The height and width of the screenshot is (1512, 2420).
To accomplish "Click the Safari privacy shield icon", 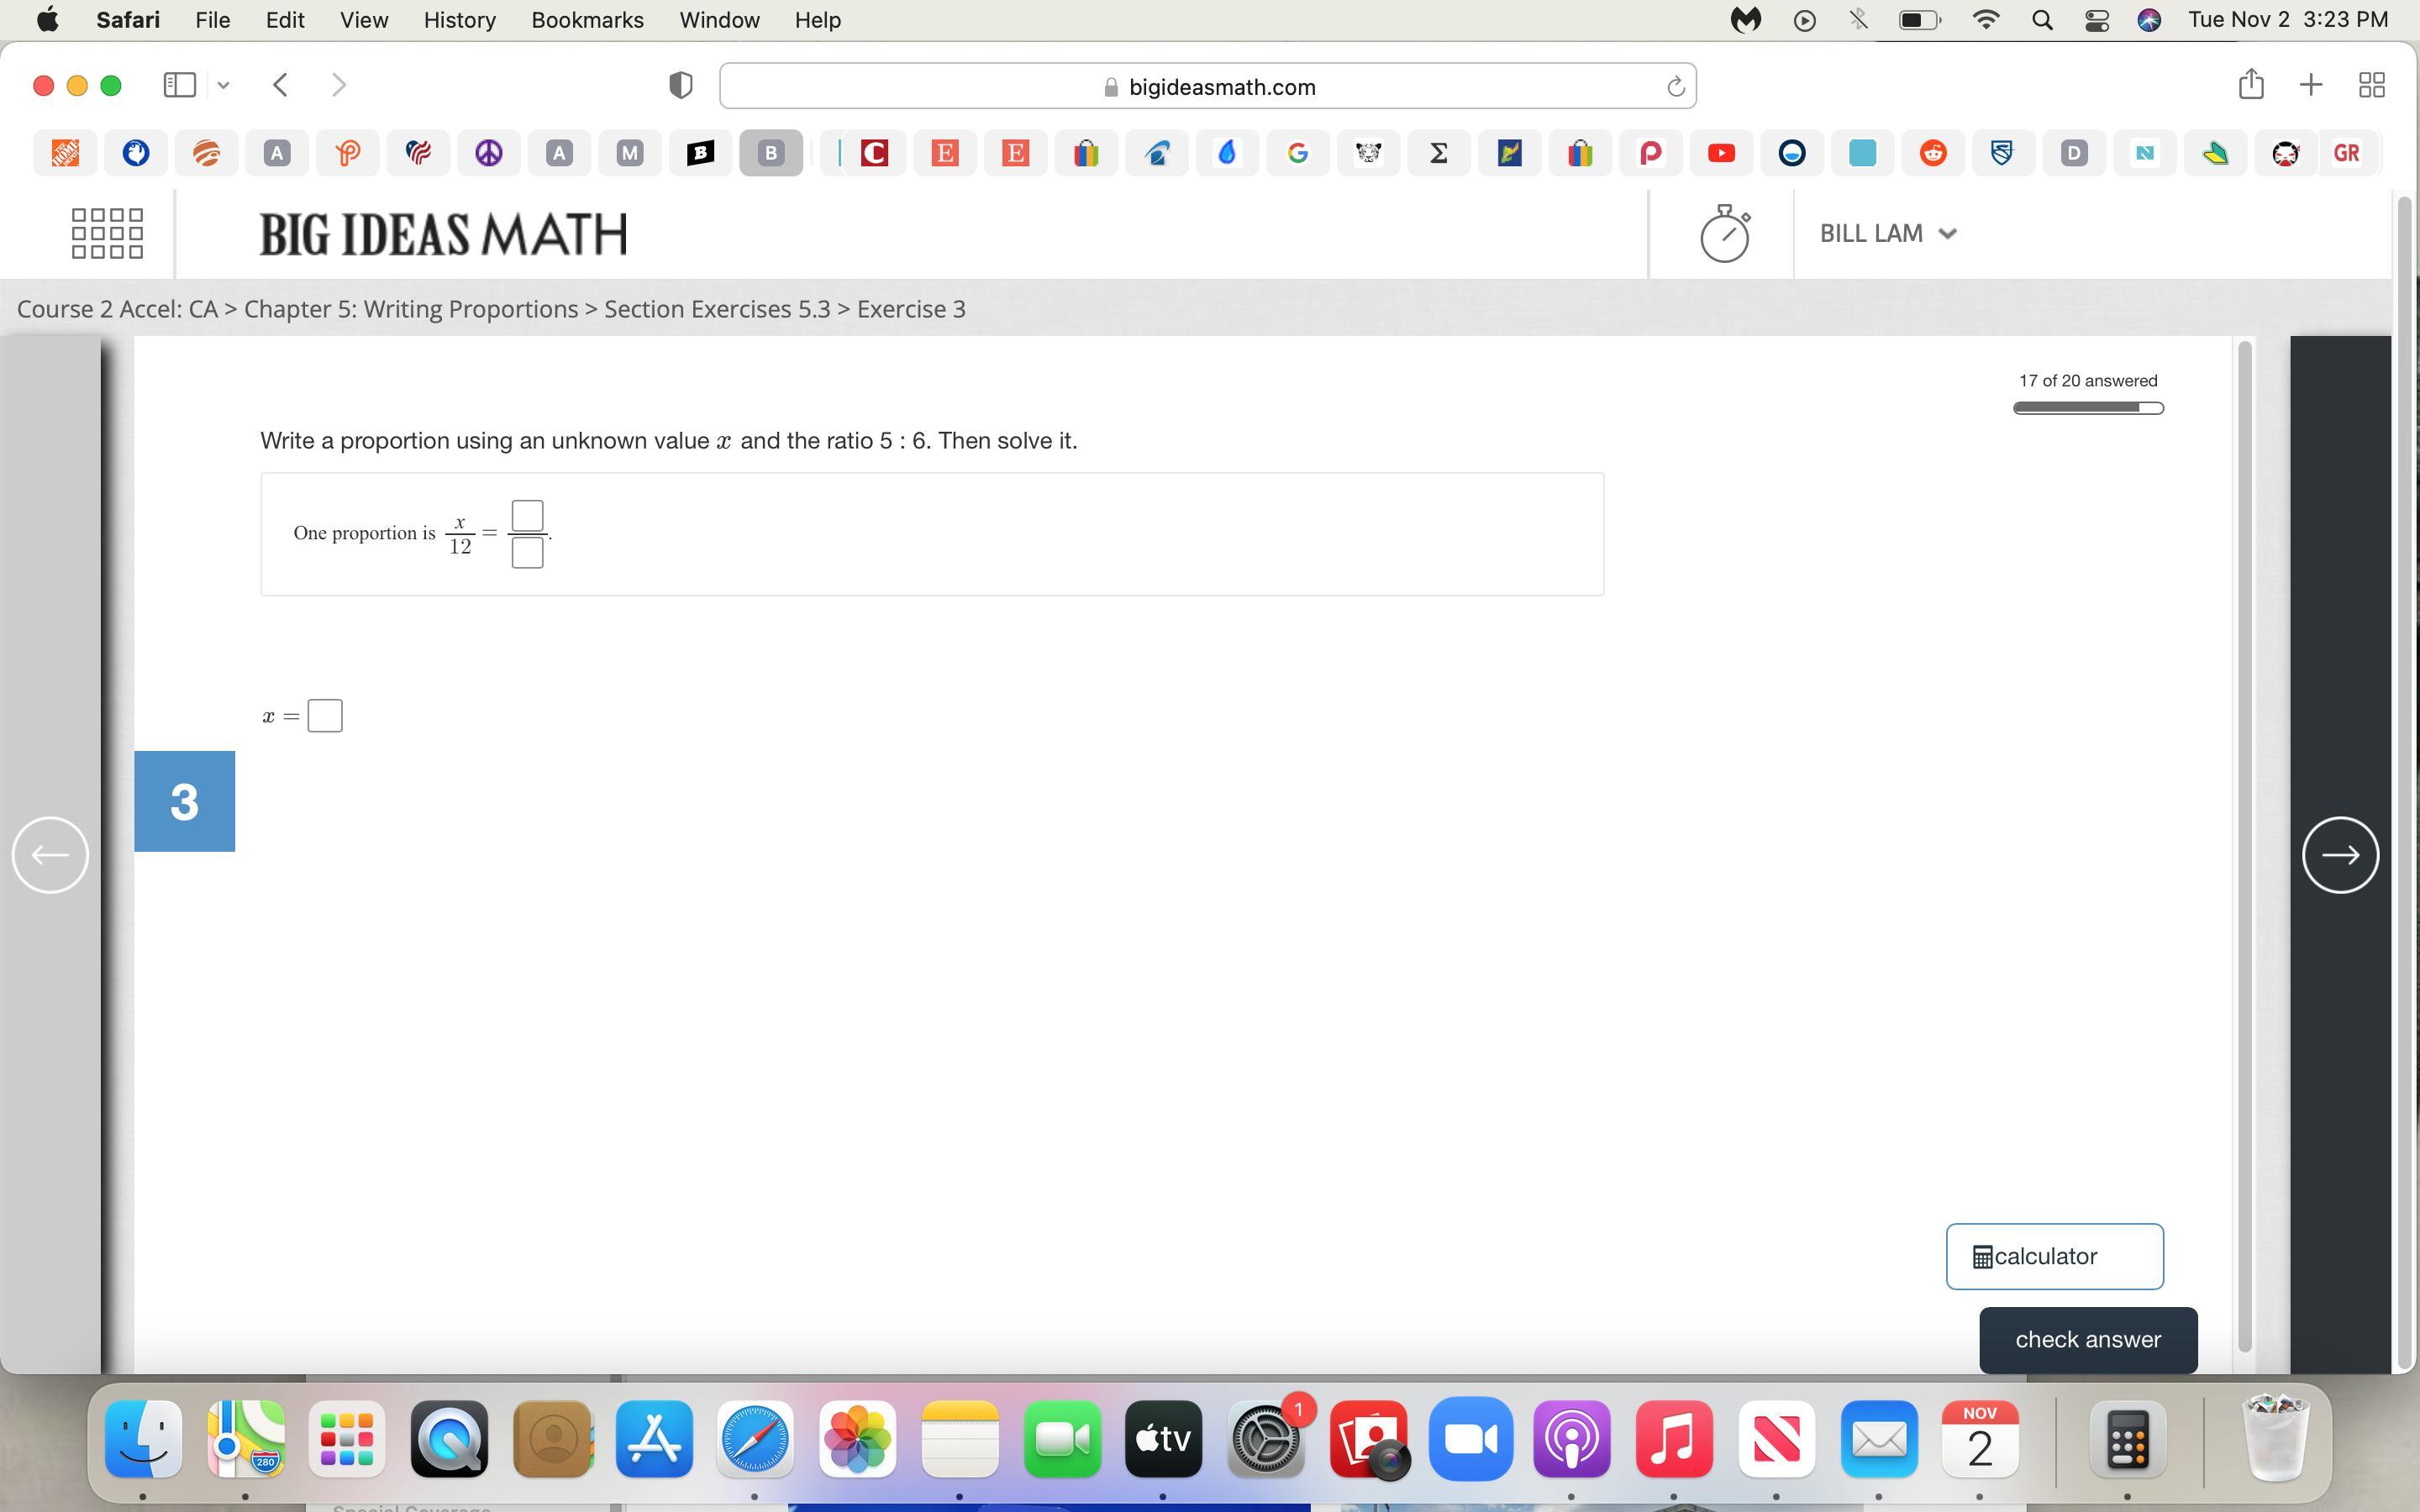I will tap(680, 86).
